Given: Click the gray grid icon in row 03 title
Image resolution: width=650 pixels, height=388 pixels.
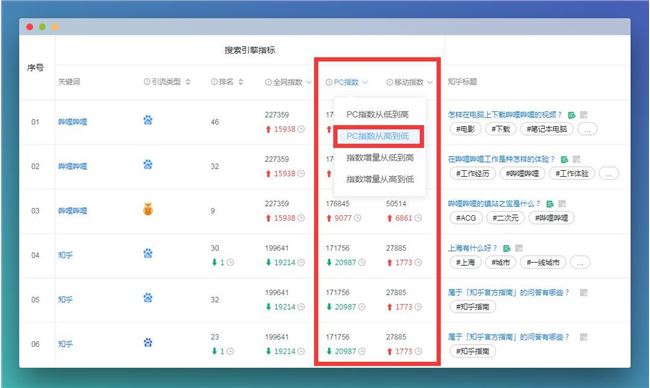Looking at the screenshot, I should [562, 204].
